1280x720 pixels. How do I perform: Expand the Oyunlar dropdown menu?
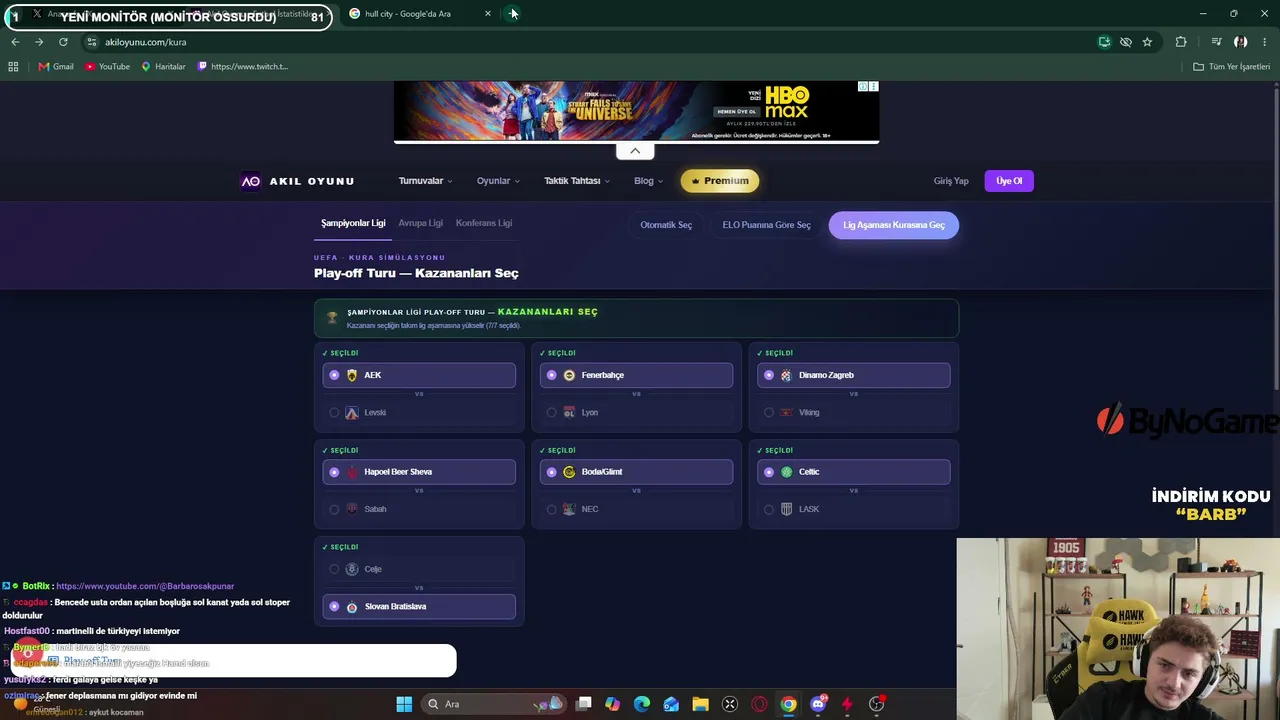tap(497, 181)
